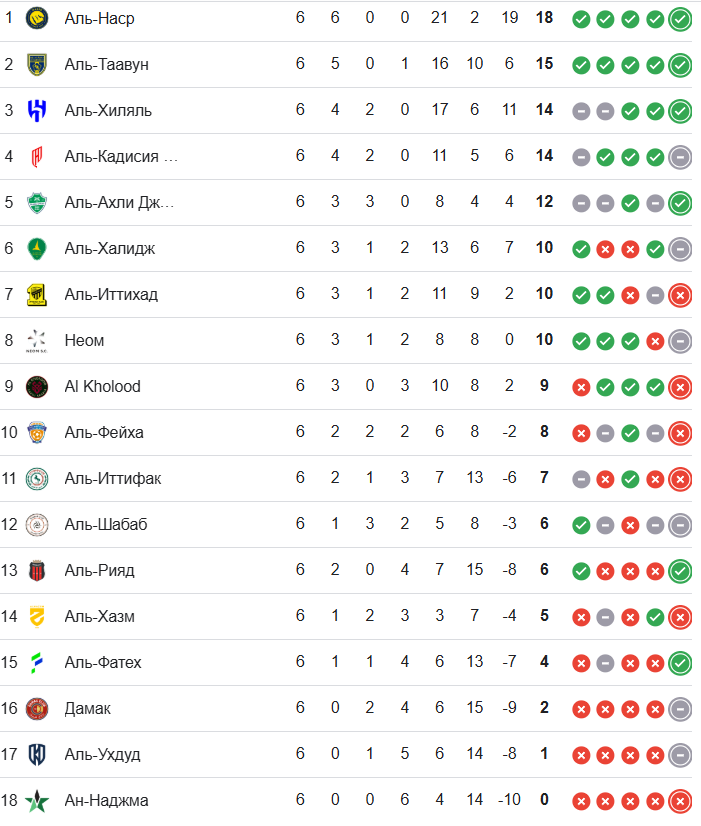Viewport: 701px width, 826px height.
Task: Click Аль-Иттихад's latest loss indicator
Action: click(680, 294)
